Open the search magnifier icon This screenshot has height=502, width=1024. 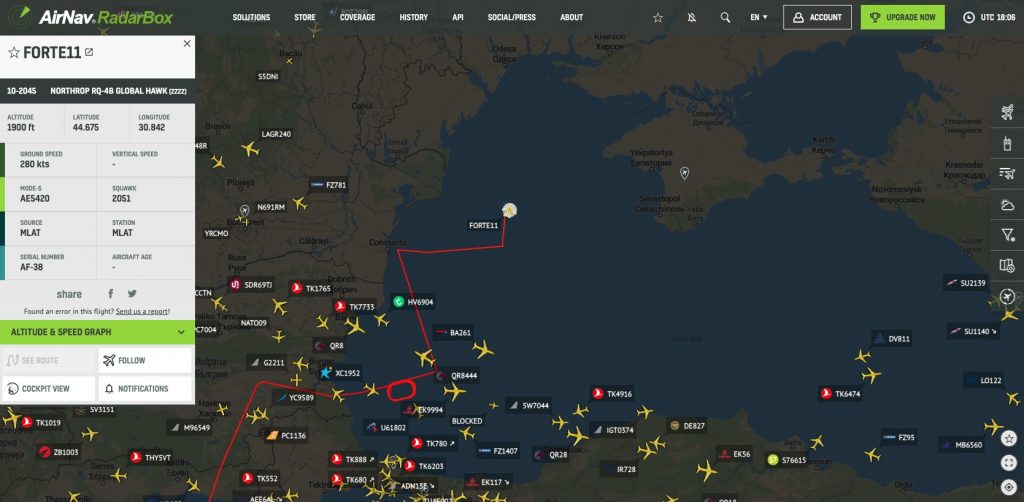point(725,18)
